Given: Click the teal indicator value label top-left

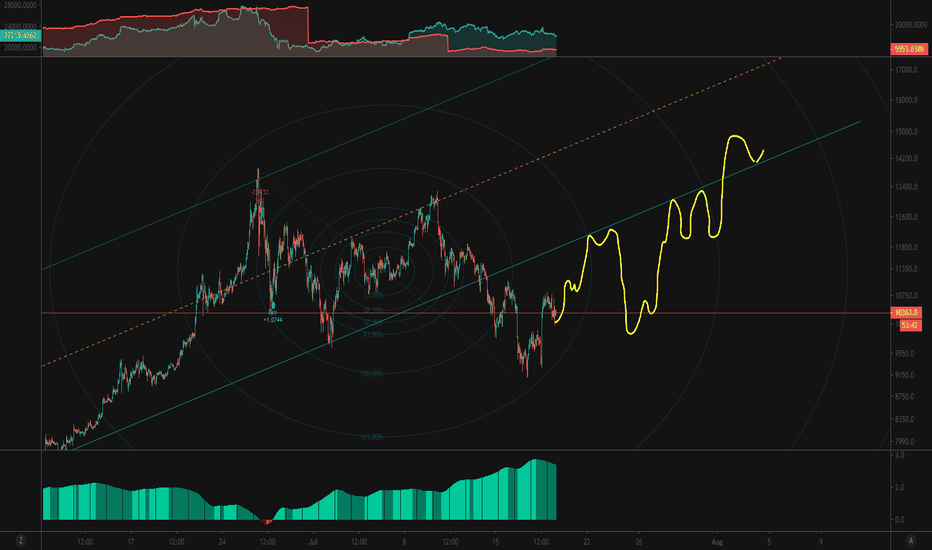Looking at the screenshot, I should click(21, 35).
